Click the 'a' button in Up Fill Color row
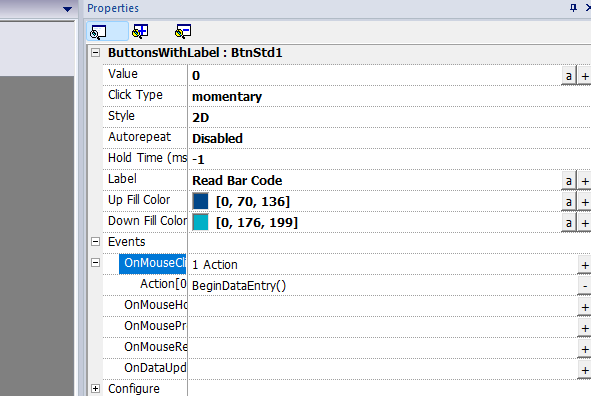 [x=568, y=202]
